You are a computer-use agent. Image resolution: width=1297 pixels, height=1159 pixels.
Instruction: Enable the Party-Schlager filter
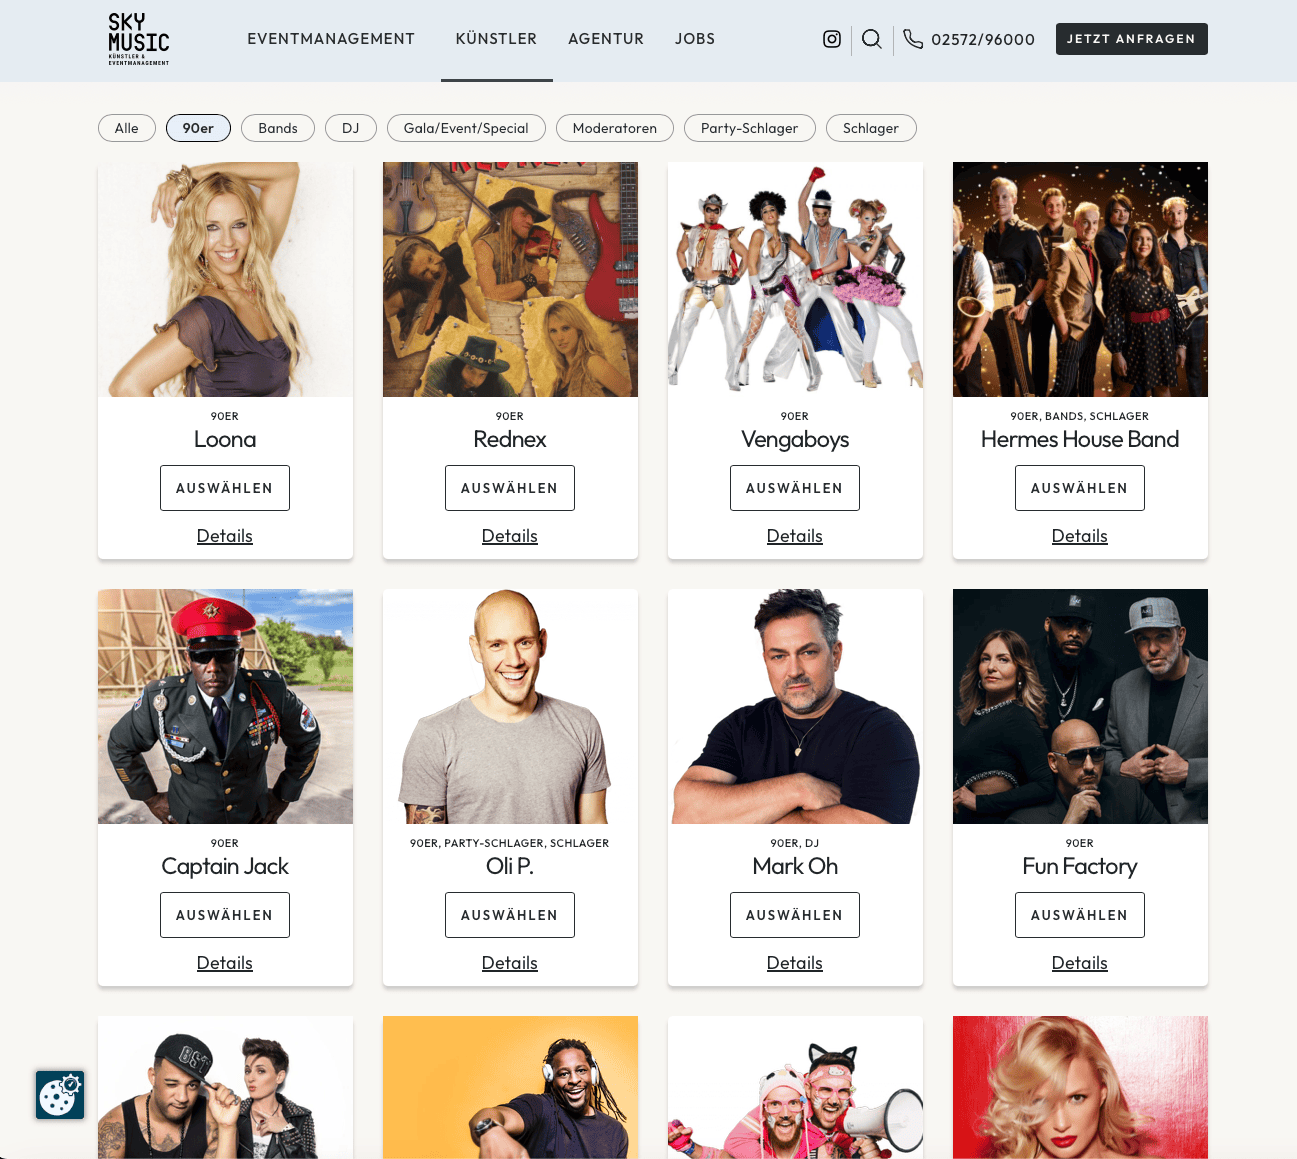pyautogui.click(x=750, y=128)
